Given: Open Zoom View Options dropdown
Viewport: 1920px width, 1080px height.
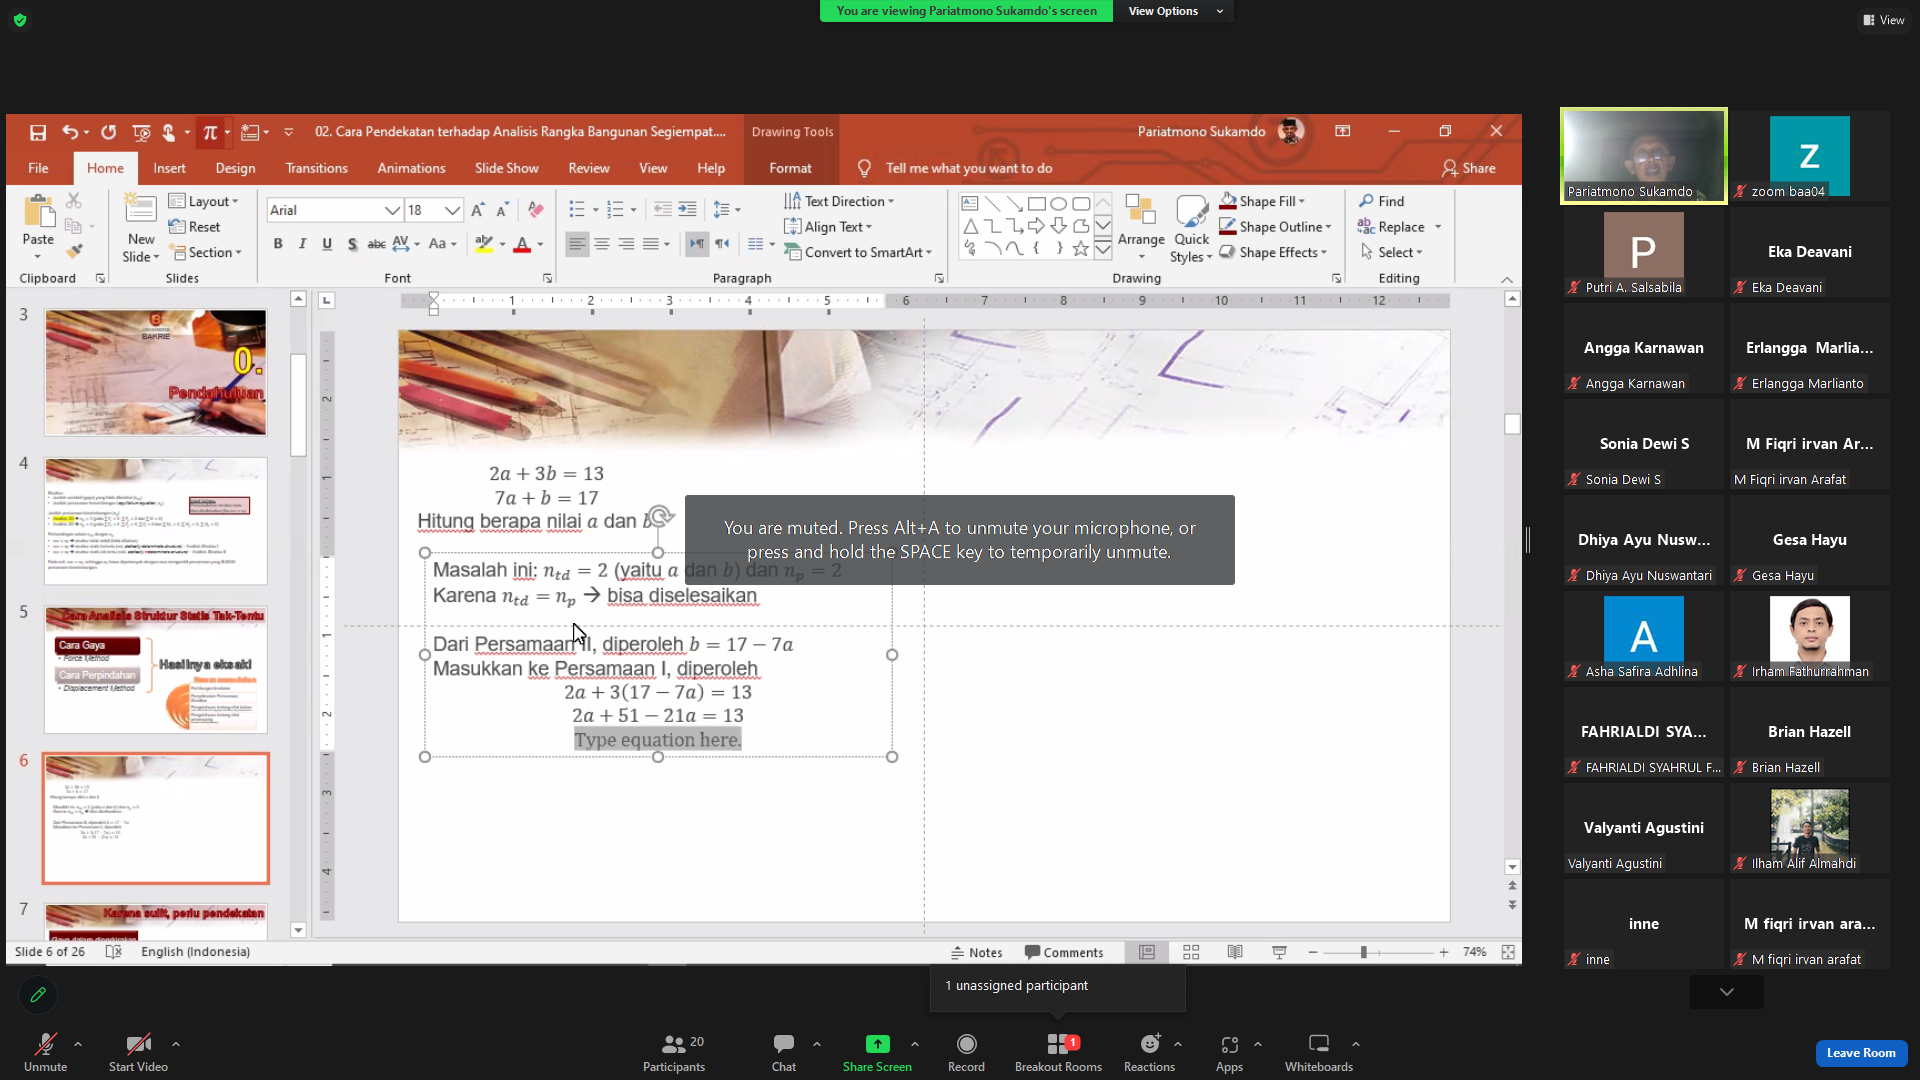Looking at the screenshot, I should pos(1175,11).
